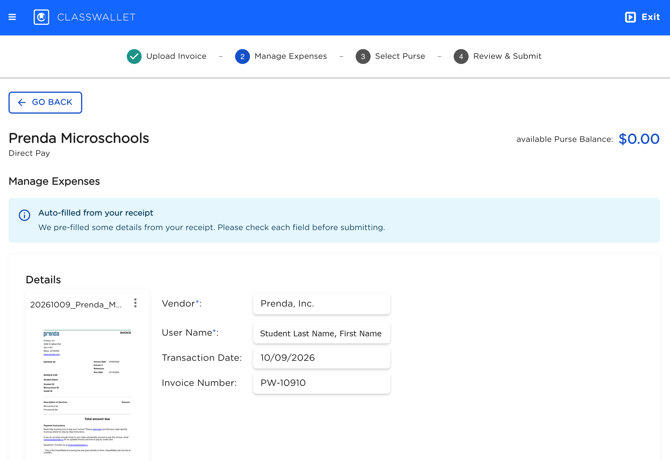Click the Upload Invoice green checkmark icon
The width and height of the screenshot is (670, 461).
134,56
